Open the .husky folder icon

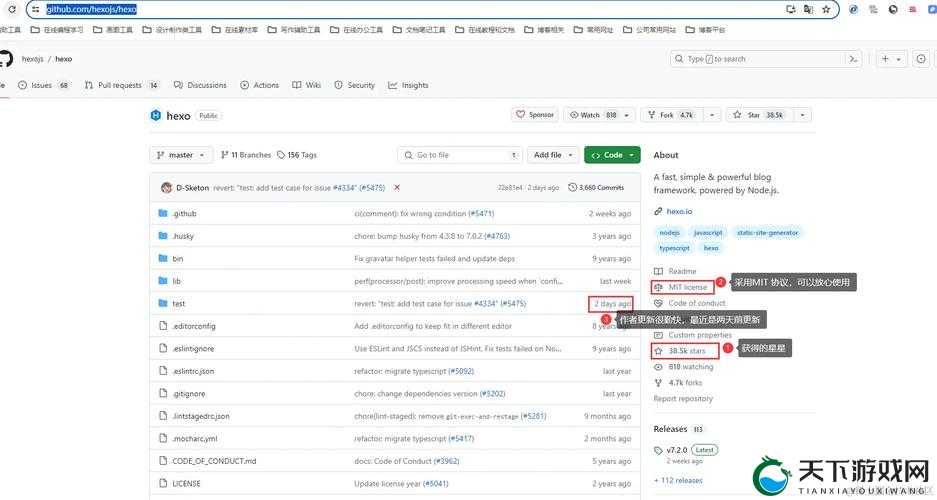click(163, 236)
